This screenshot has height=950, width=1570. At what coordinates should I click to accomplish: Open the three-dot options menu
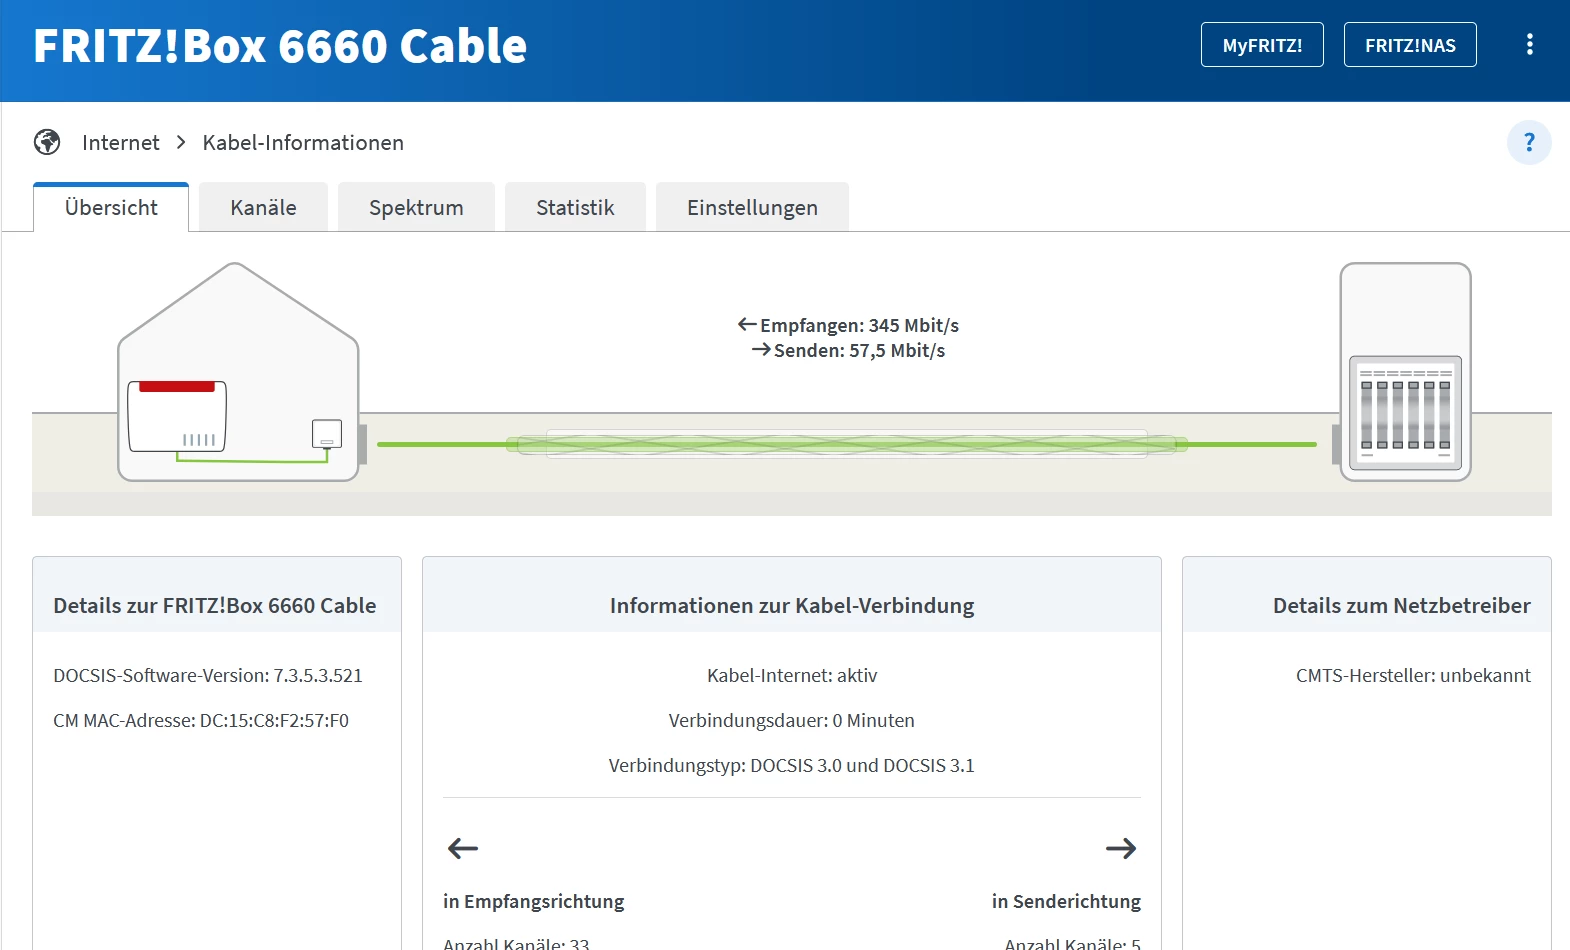point(1529,45)
